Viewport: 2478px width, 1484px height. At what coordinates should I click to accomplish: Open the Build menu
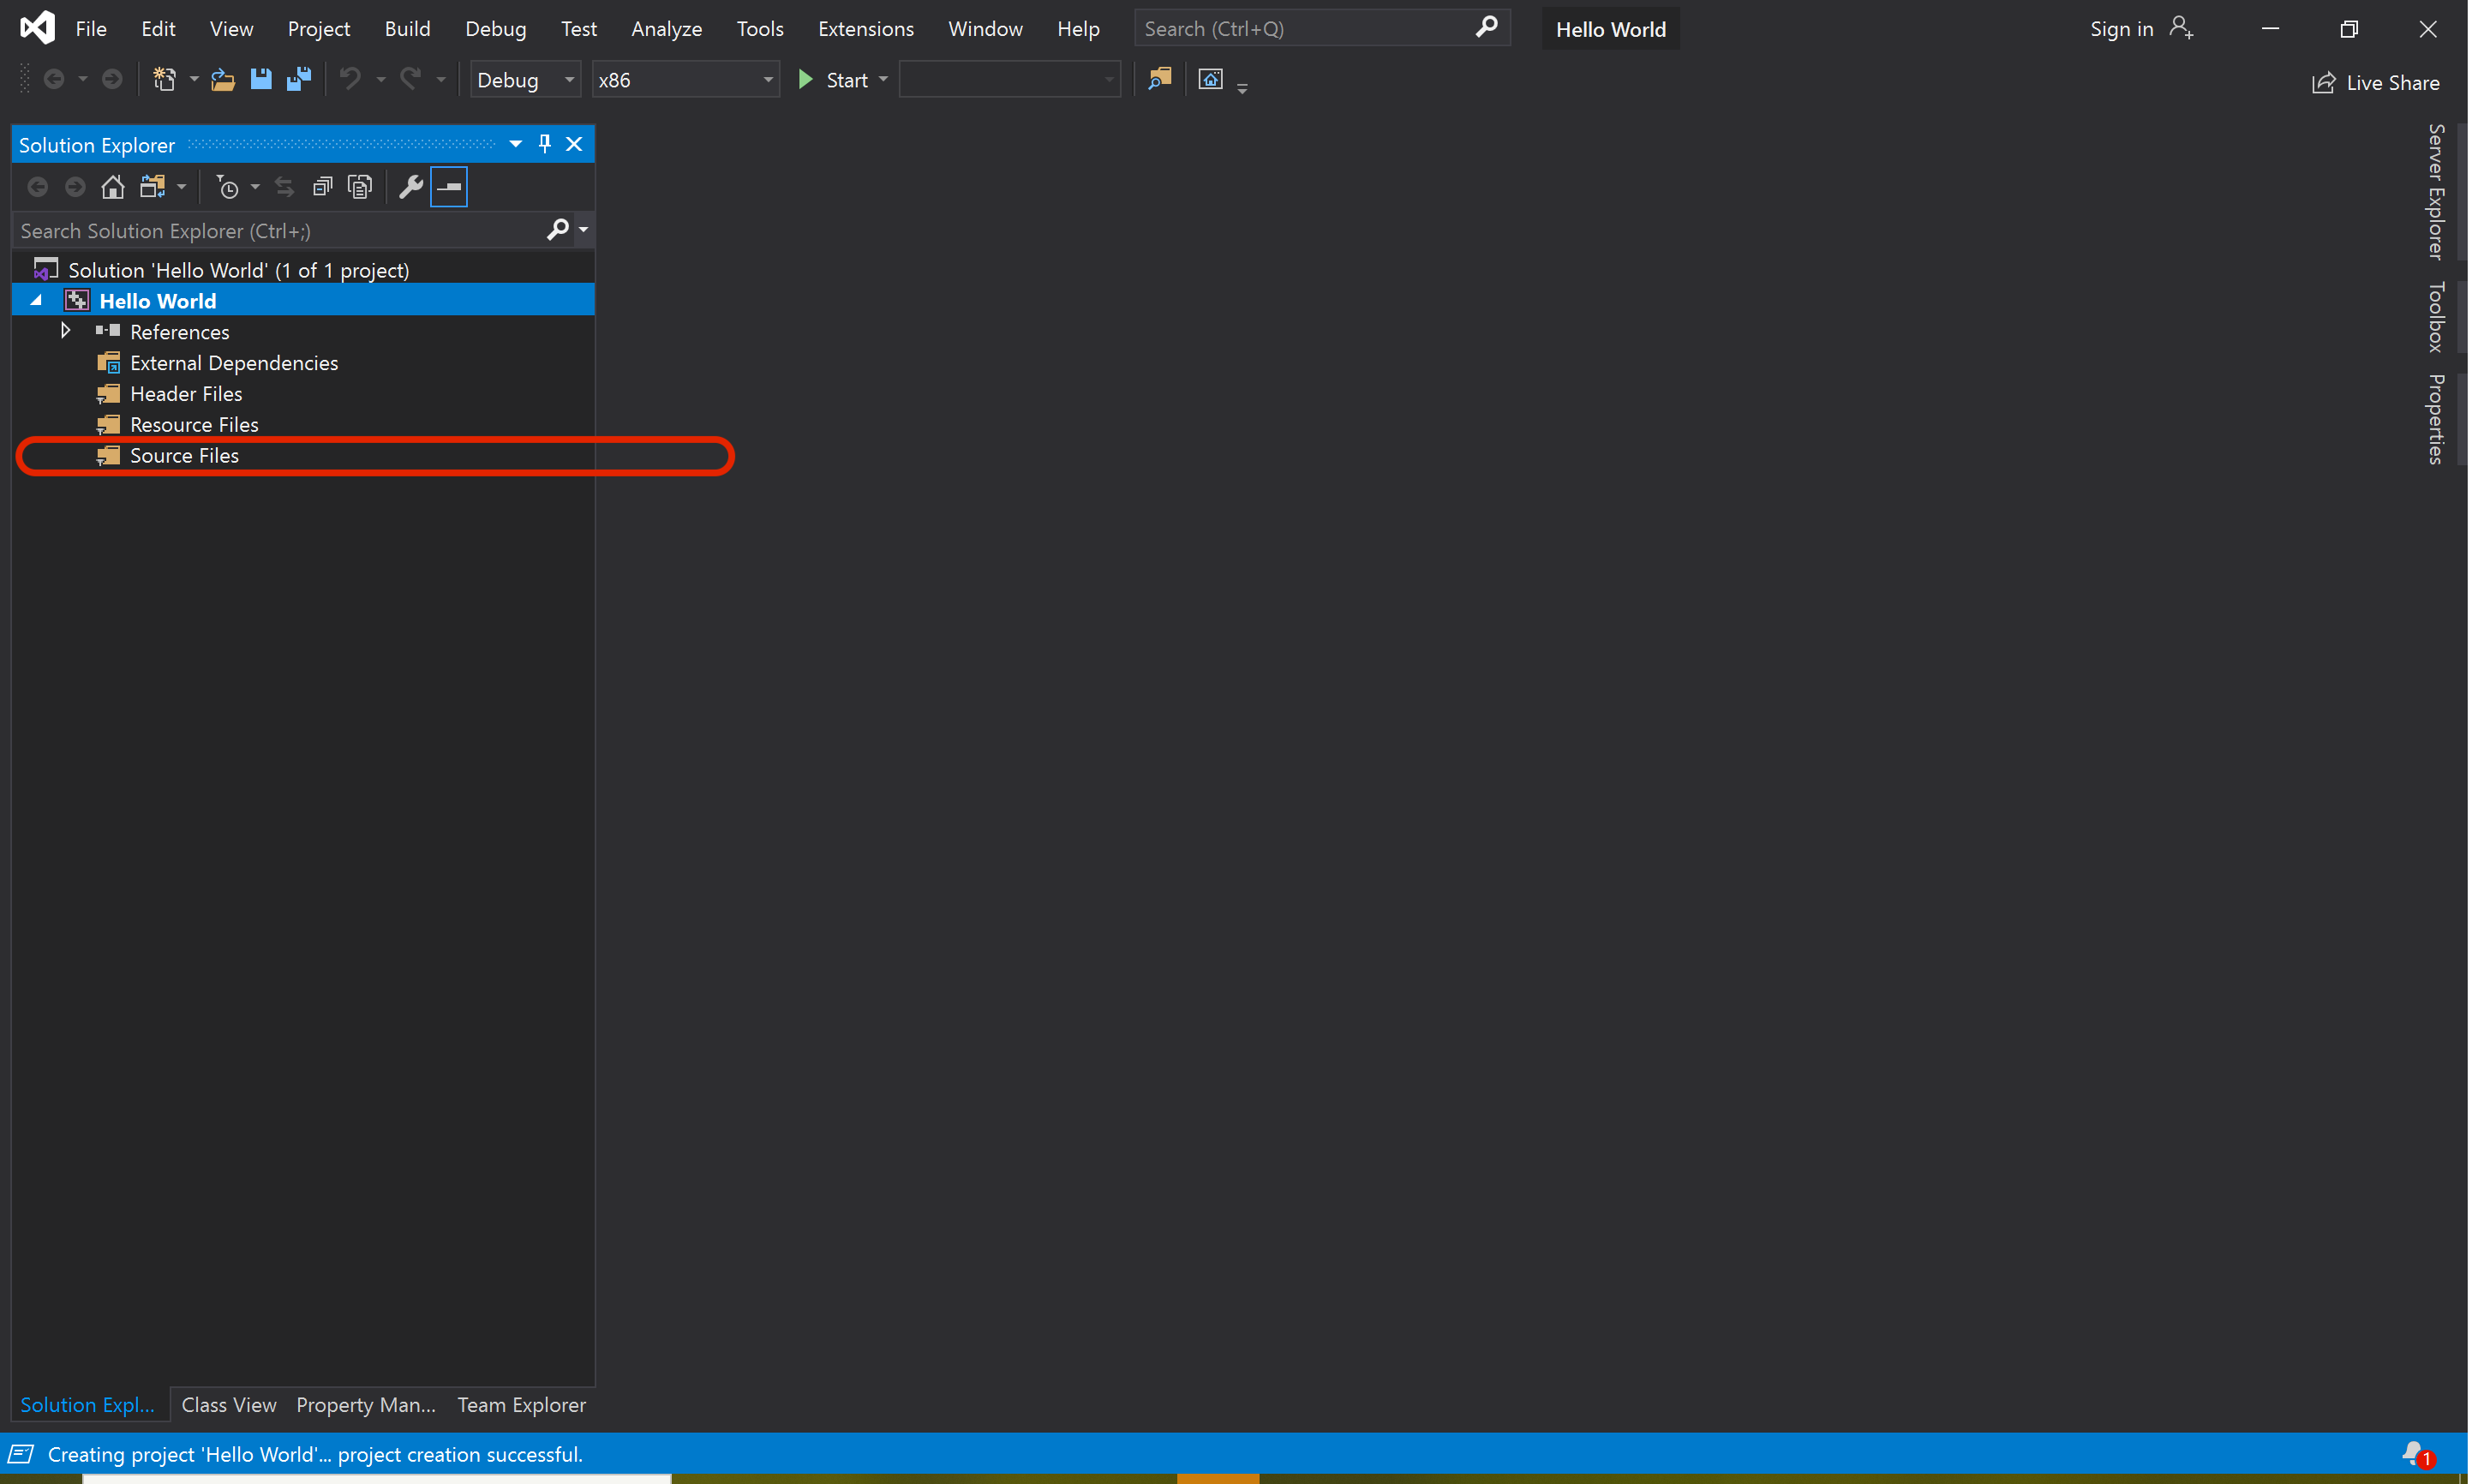click(x=407, y=29)
